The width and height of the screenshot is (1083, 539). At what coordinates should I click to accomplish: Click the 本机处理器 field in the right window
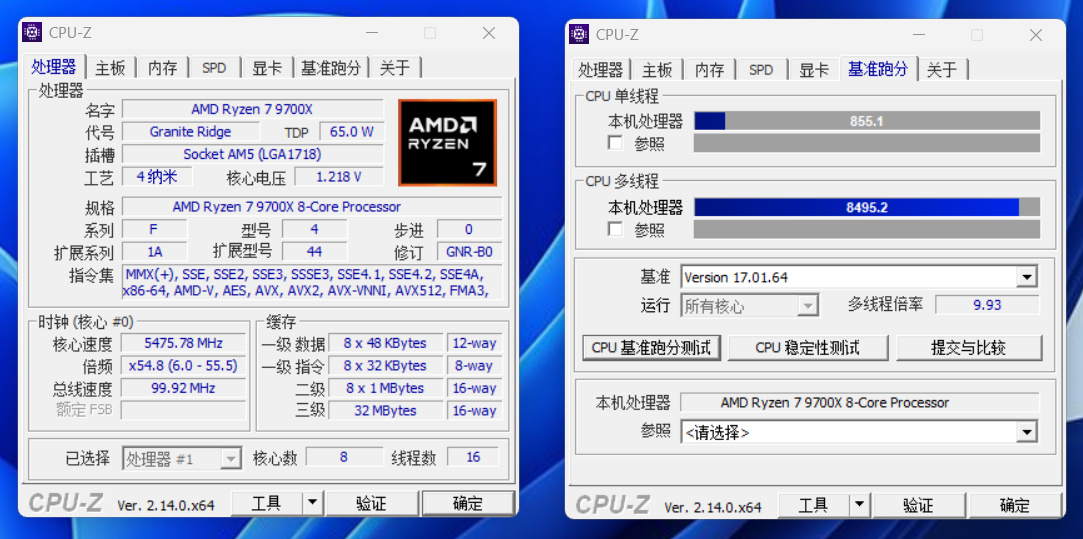860,402
